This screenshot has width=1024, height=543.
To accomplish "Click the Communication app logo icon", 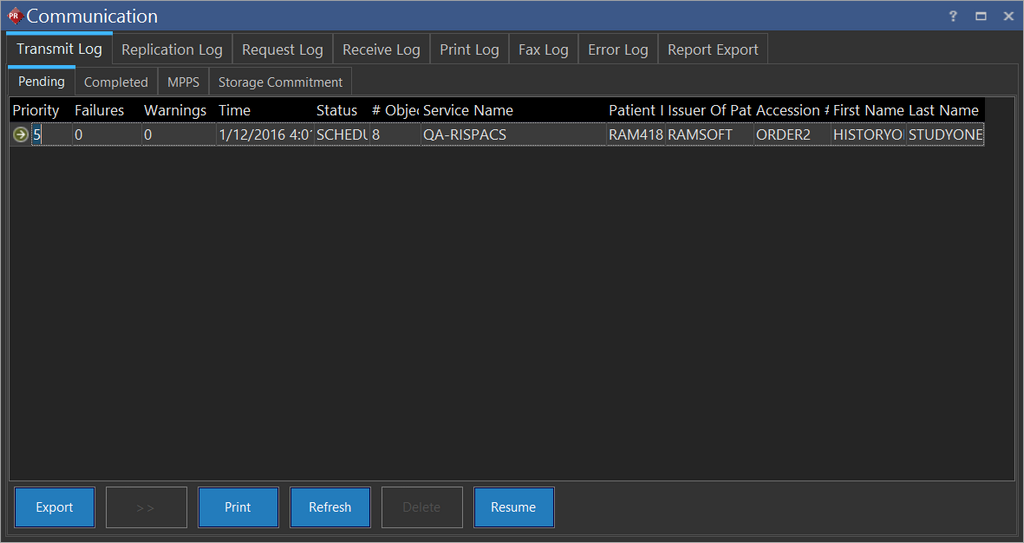I will tap(14, 16).
